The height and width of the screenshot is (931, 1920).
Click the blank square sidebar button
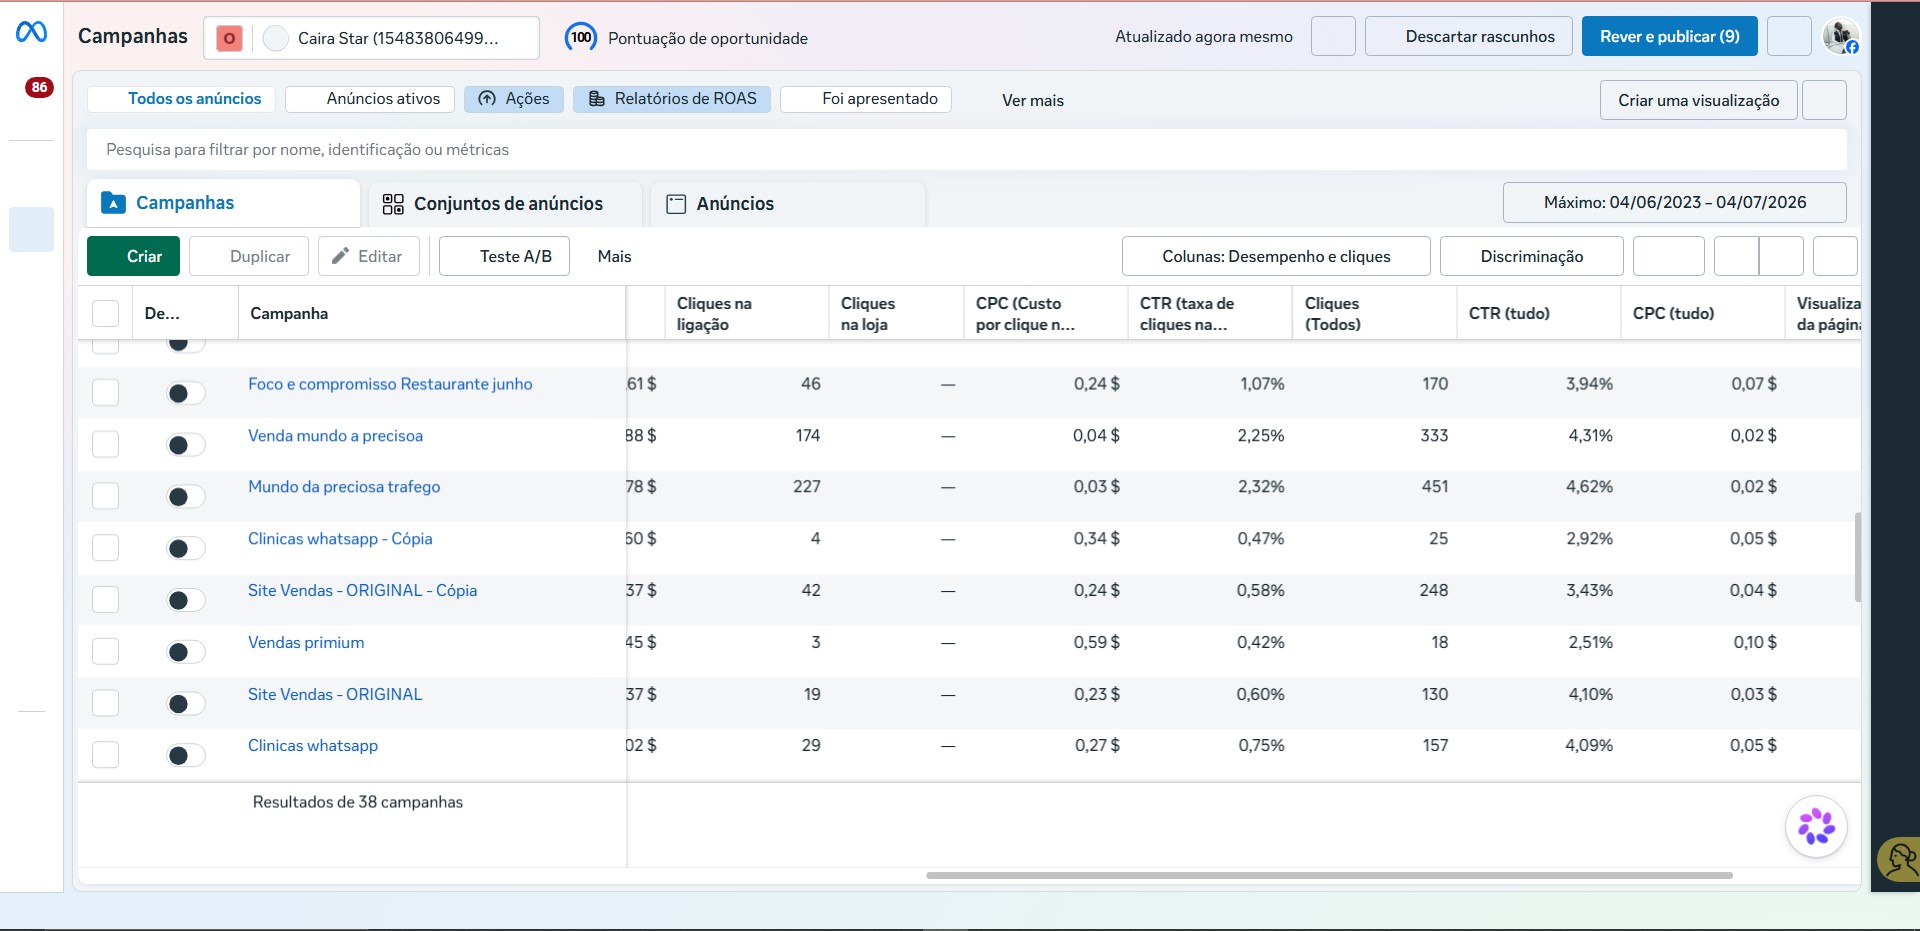pyautogui.click(x=31, y=229)
